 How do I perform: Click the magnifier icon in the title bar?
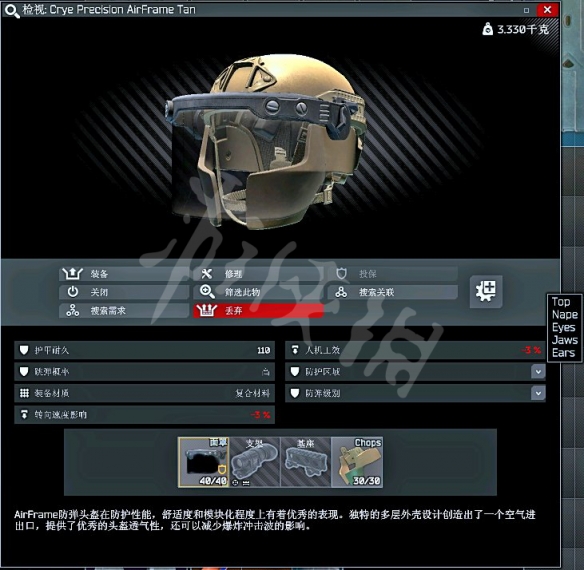tap(12, 10)
